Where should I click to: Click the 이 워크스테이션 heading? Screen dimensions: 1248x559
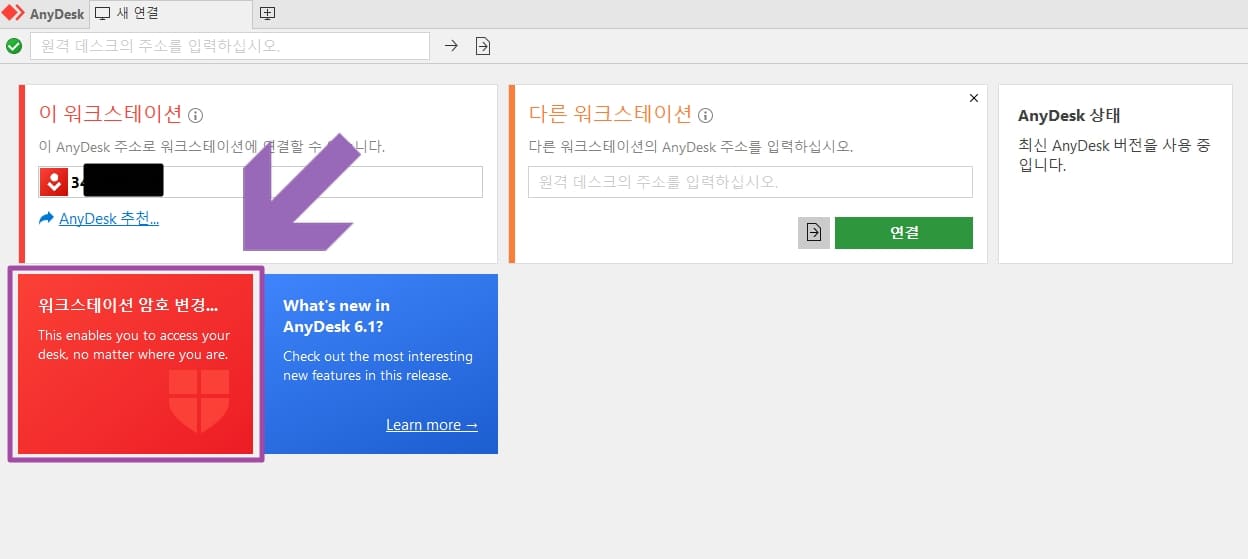110,114
